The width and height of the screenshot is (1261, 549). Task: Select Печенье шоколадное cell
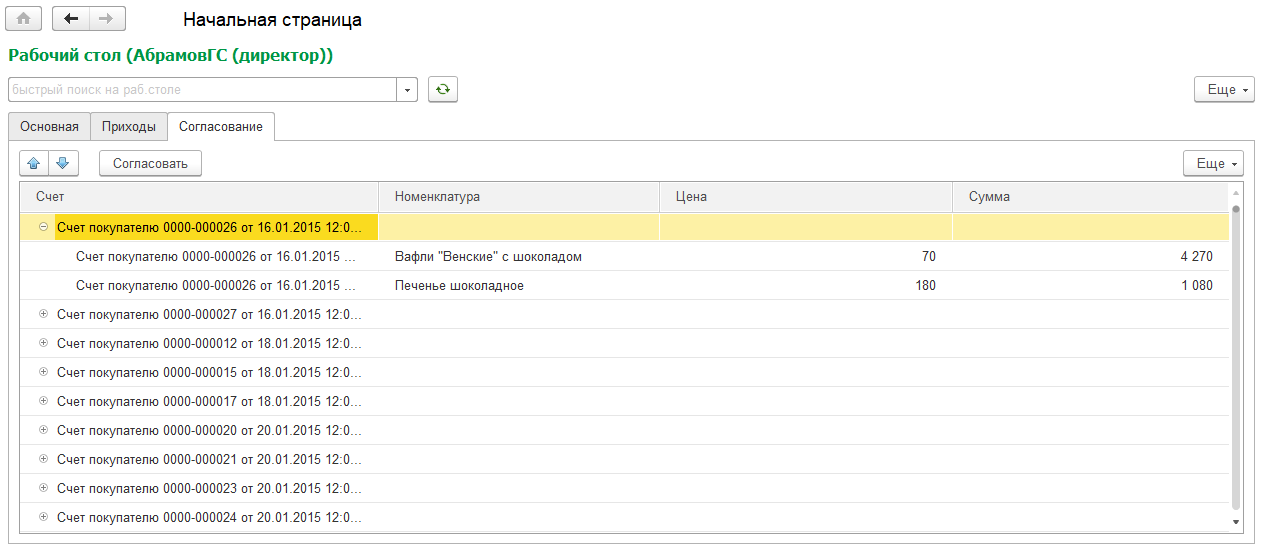[519, 286]
